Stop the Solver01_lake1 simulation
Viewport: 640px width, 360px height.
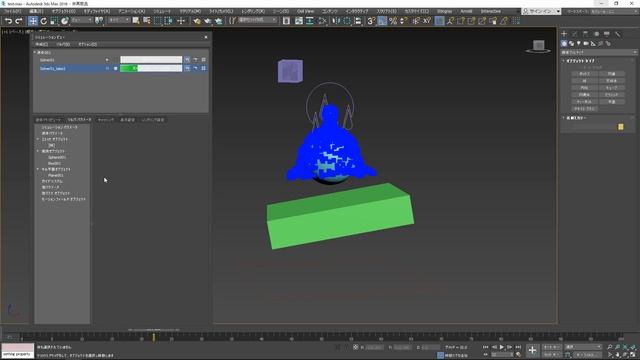coord(116,68)
